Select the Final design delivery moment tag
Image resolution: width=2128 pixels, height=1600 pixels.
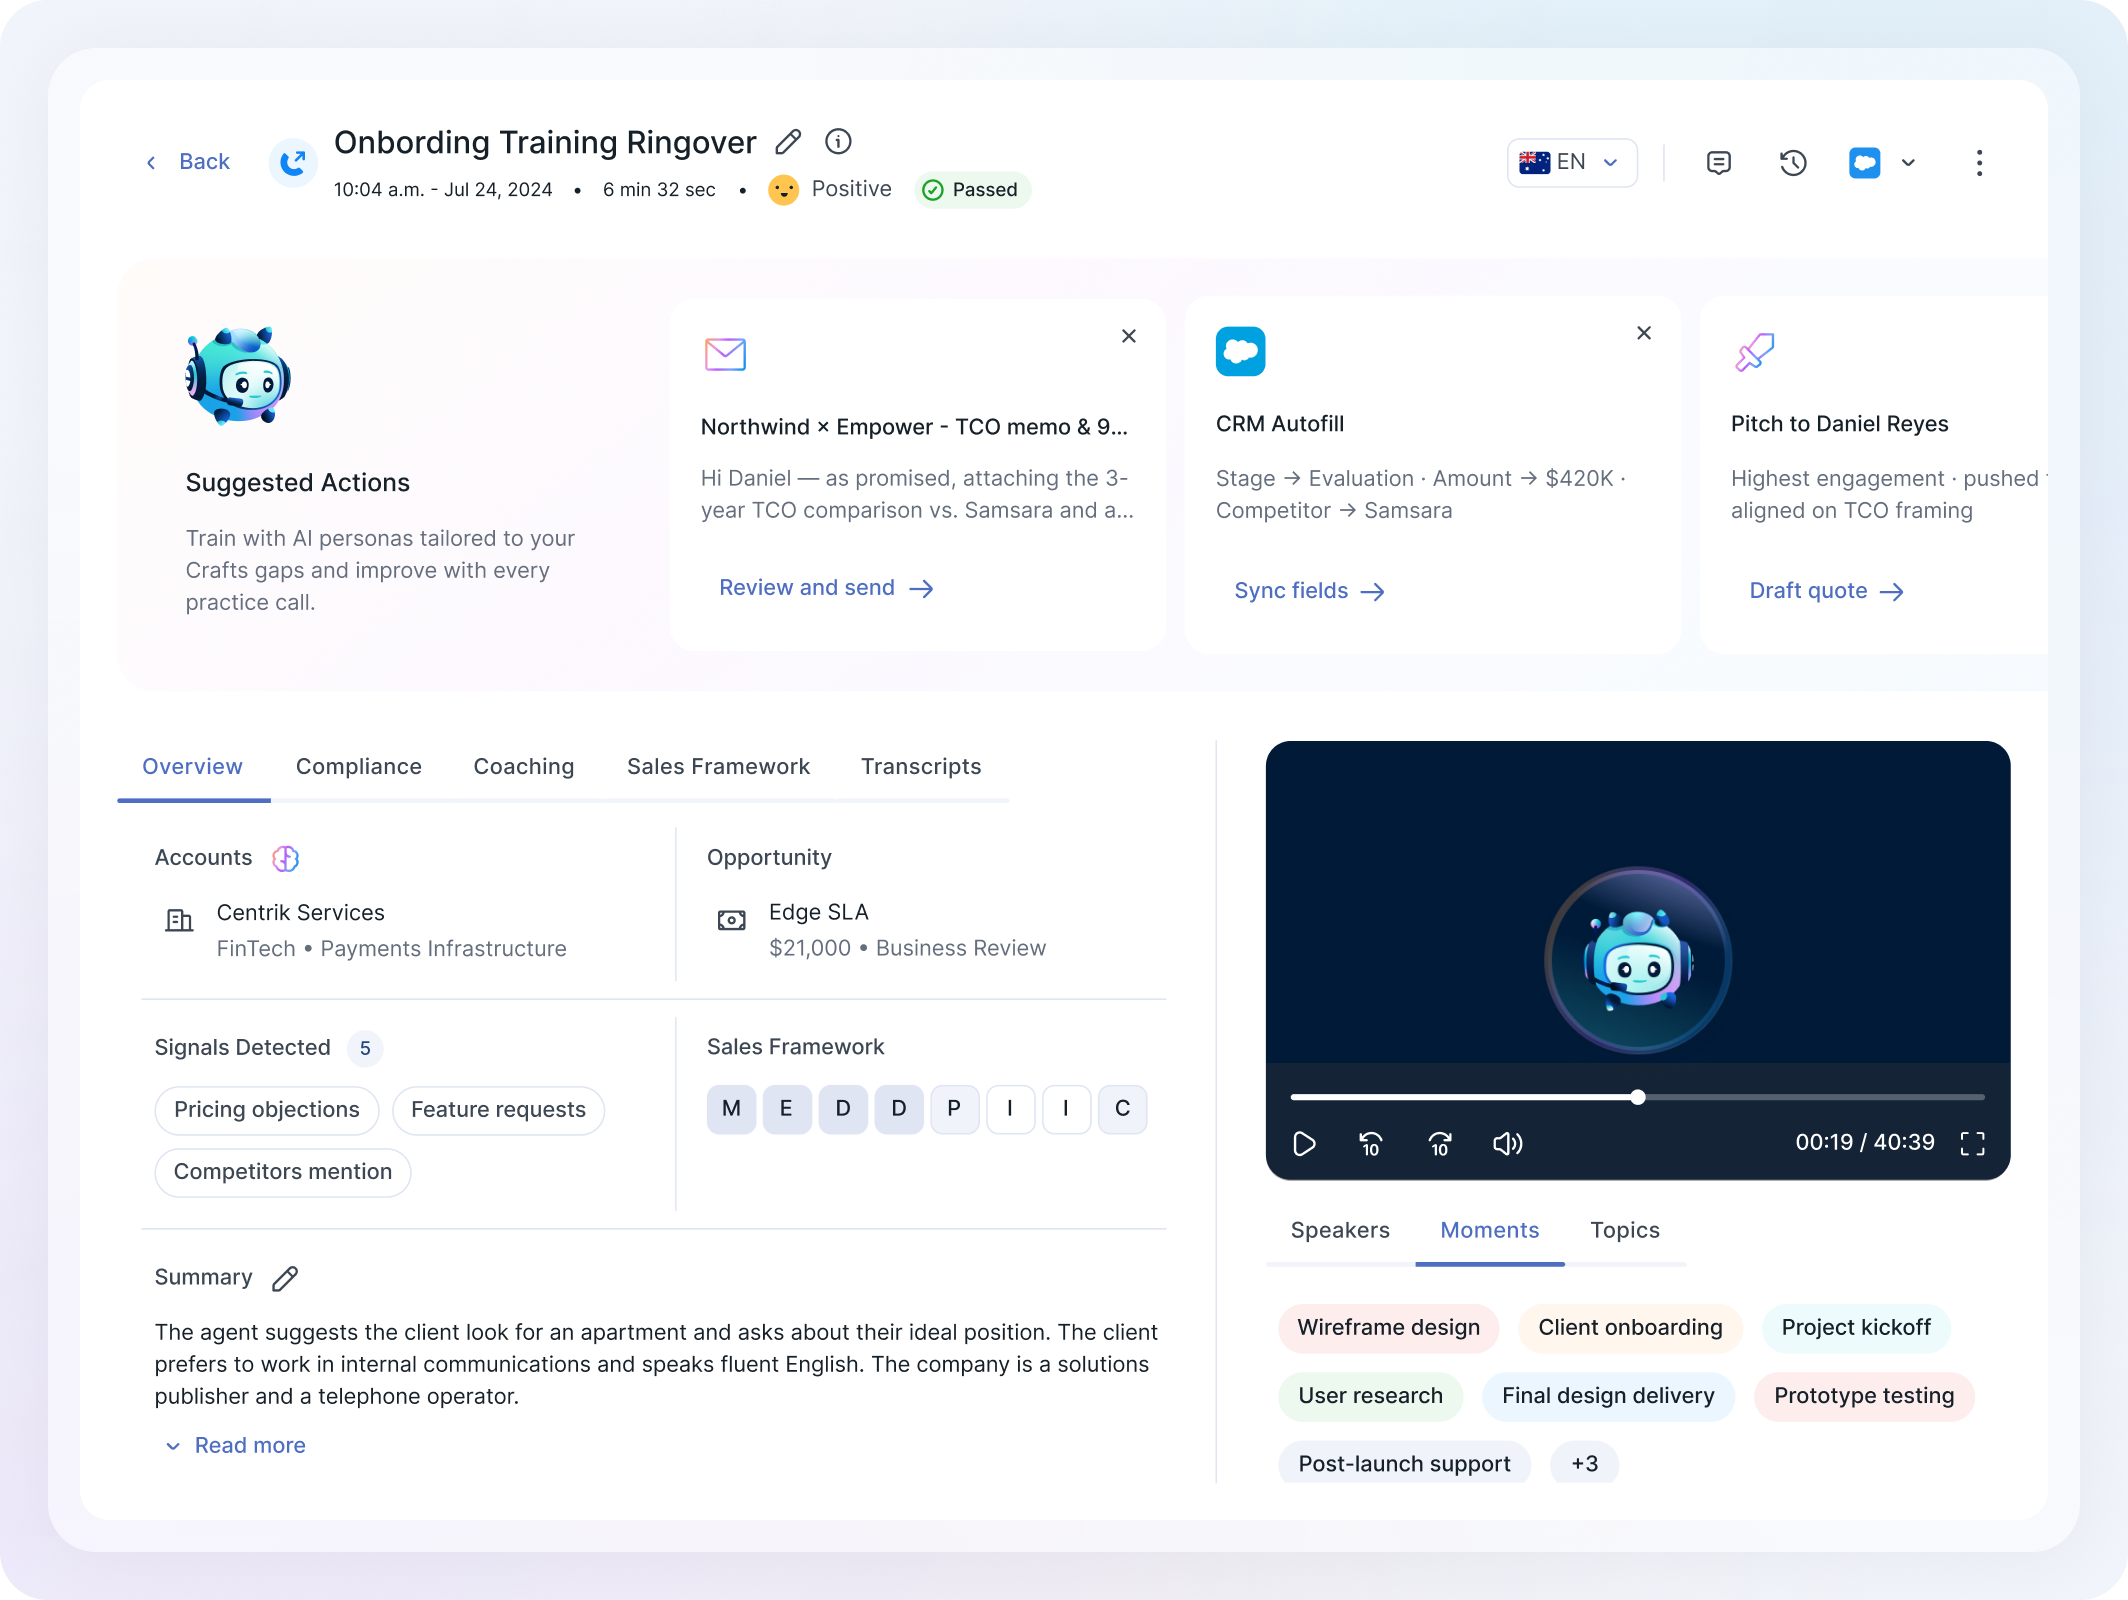pyautogui.click(x=1608, y=1396)
